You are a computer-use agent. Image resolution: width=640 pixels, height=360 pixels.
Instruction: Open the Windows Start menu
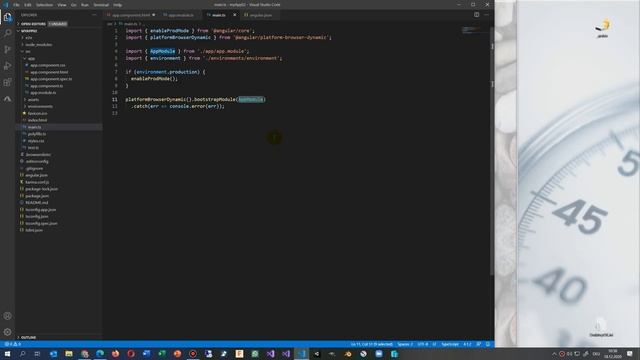pos(7,354)
